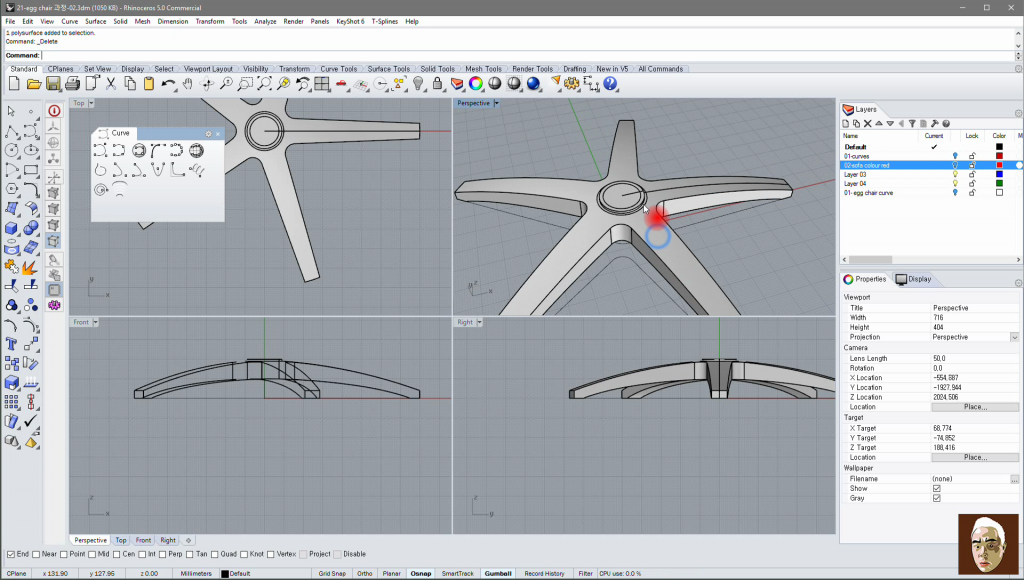Open the Analyze menu

click(265, 22)
